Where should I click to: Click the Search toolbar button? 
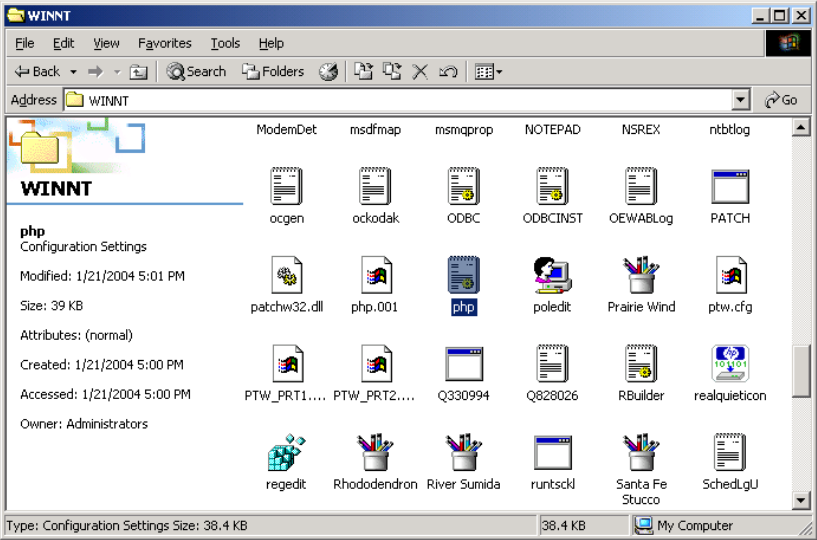(196, 72)
